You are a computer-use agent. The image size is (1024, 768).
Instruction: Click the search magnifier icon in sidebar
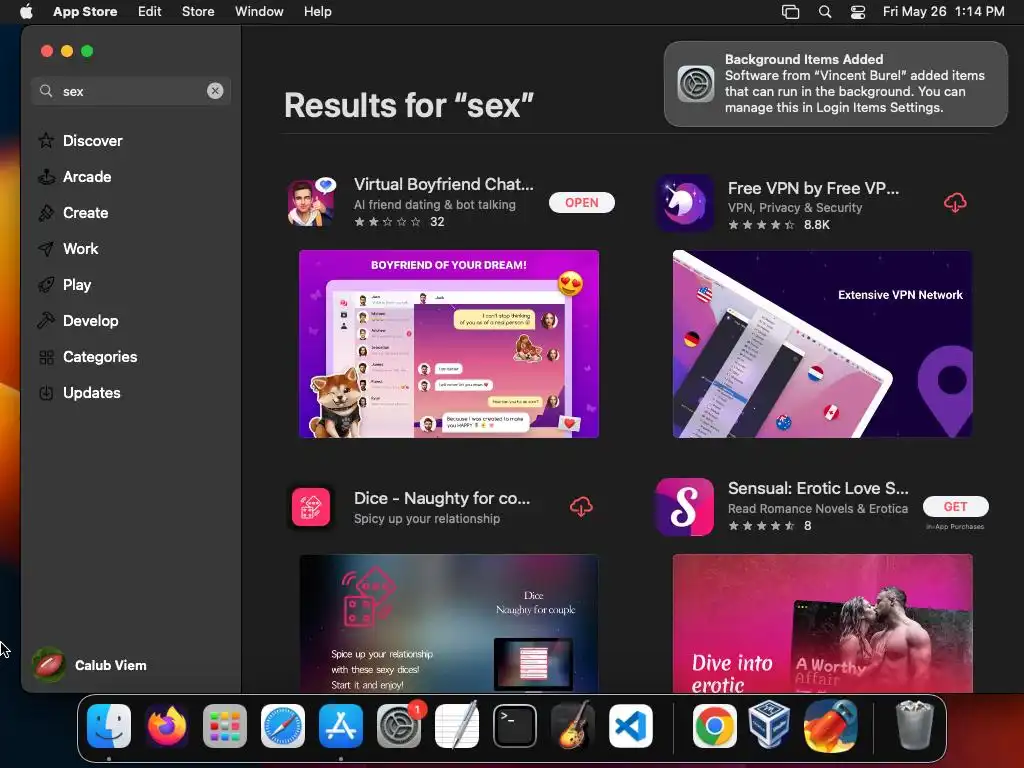(46, 91)
